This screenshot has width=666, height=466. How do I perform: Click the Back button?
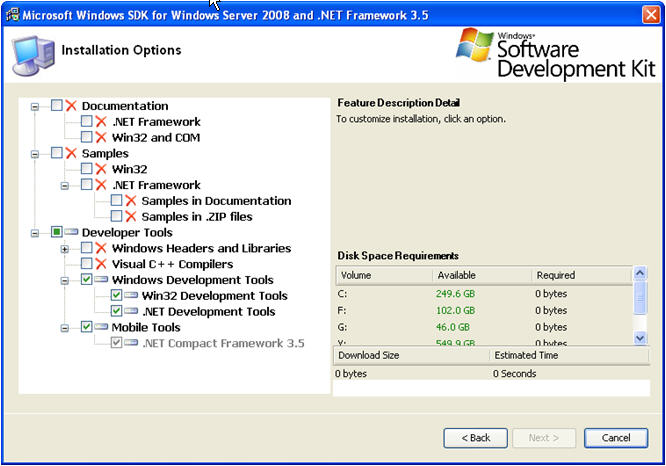coord(475,438)
